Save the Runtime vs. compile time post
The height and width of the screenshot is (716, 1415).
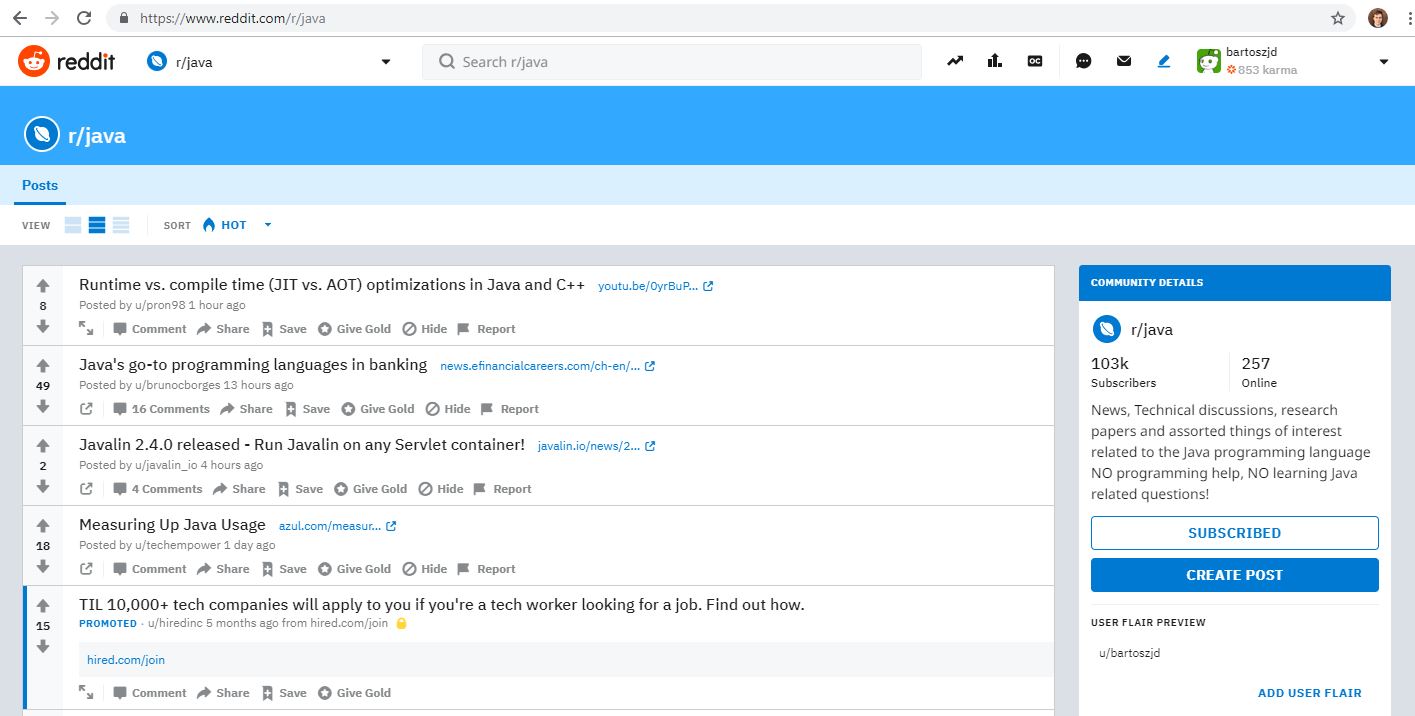click(x=291, y=328)
